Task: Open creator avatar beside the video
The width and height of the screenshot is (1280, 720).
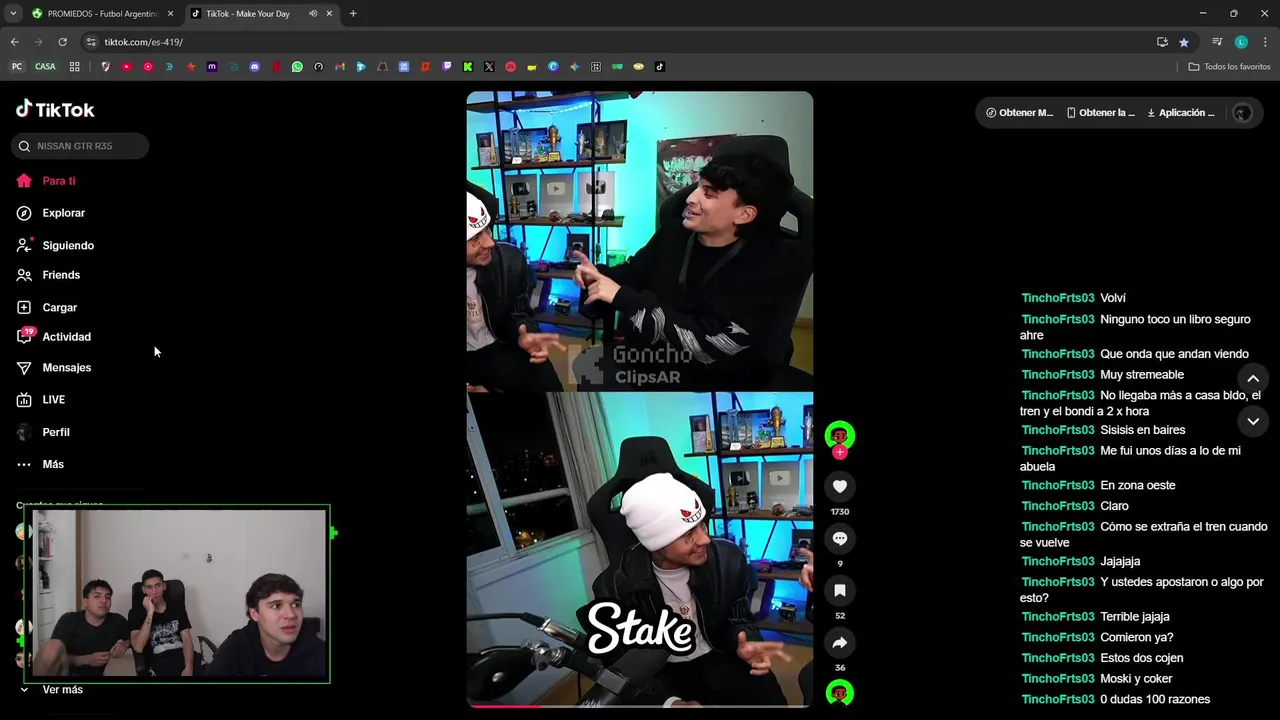Action: pyautogui.click(x=840, y=435)
